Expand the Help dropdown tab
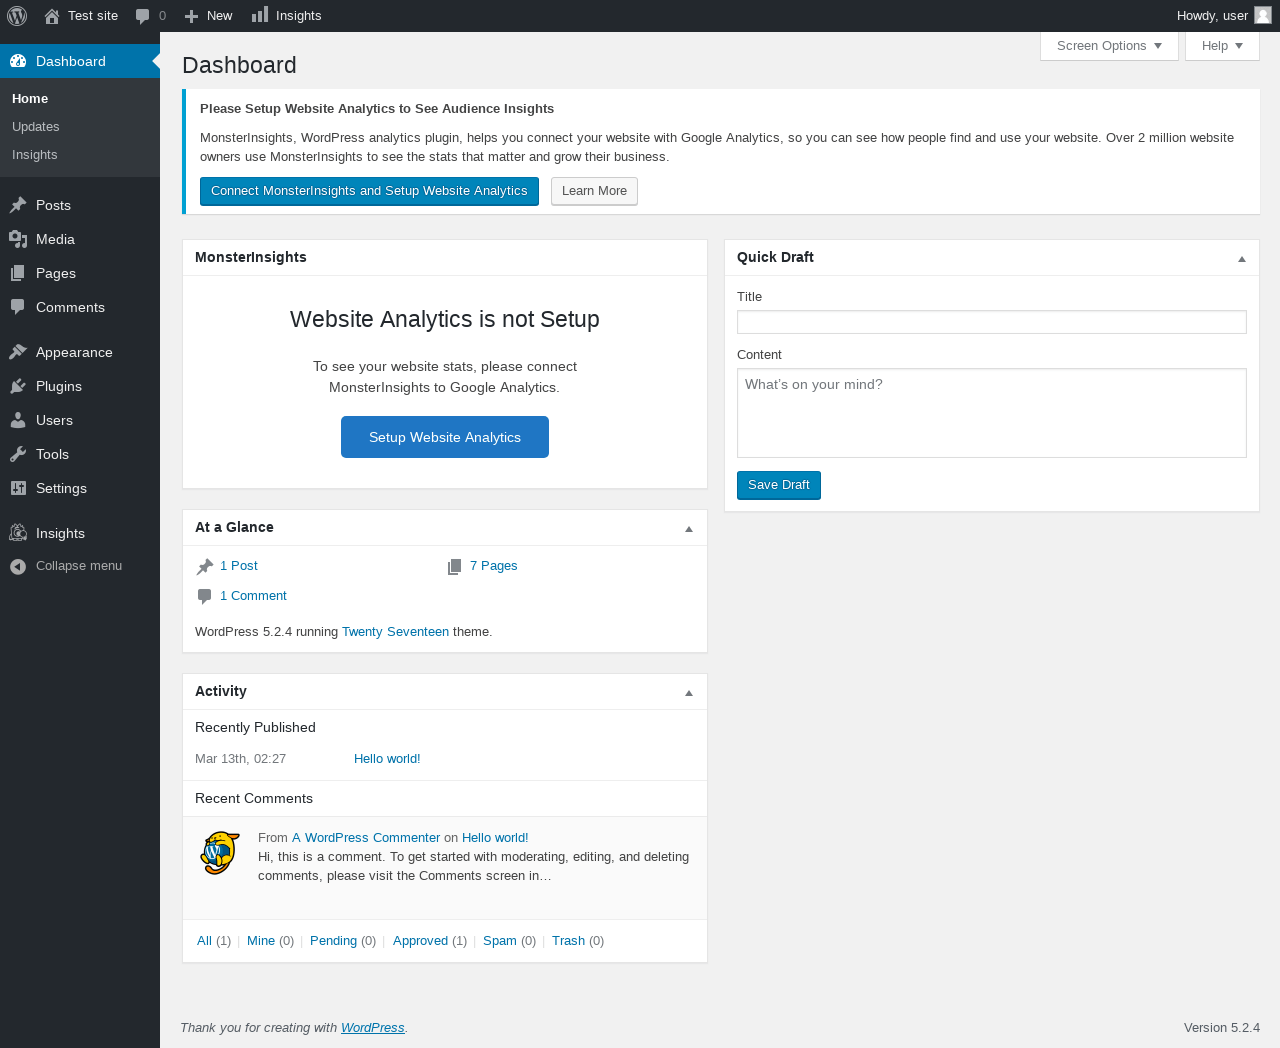The image size is (1280, 1048). (x=1222, y=46)
